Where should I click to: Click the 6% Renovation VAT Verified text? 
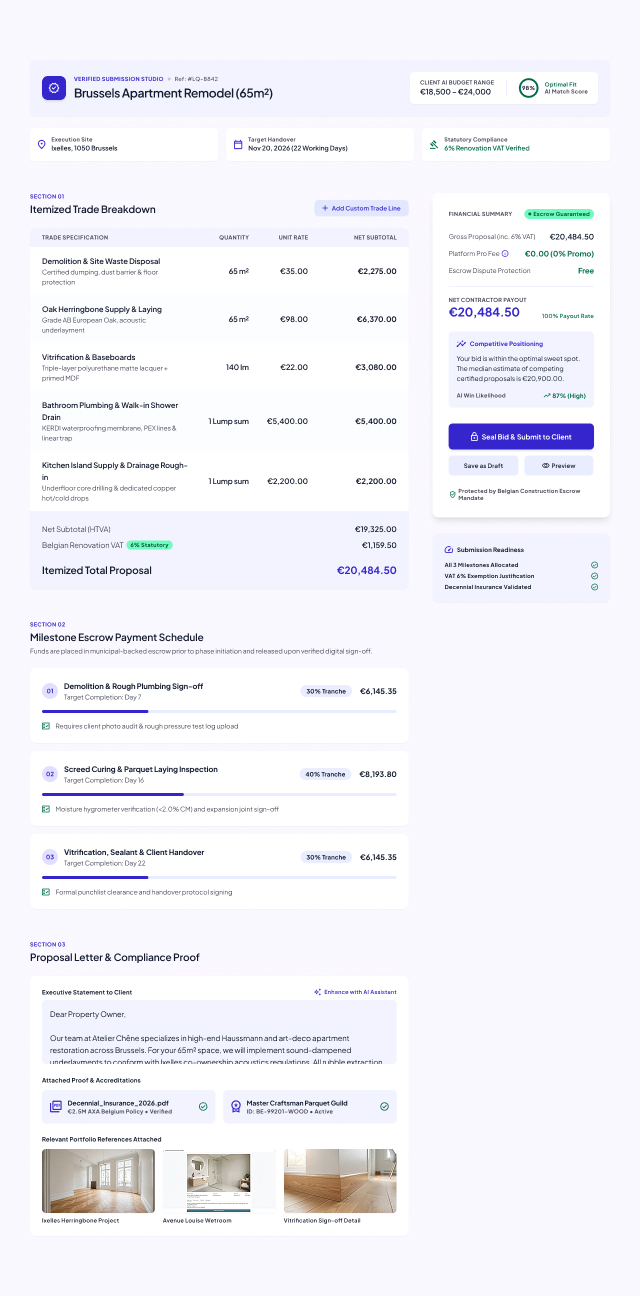click(x=487, y=148)
